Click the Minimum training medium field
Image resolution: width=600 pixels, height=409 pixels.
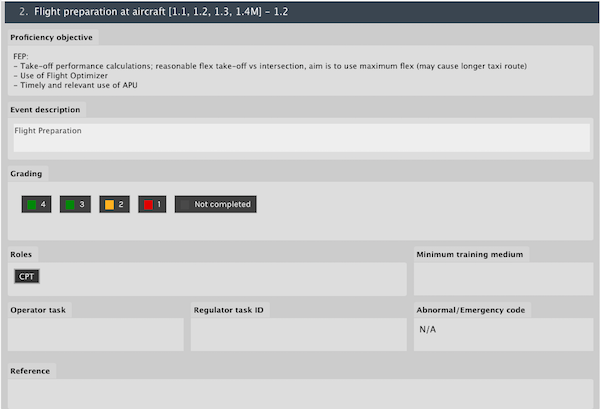point(503,279)
